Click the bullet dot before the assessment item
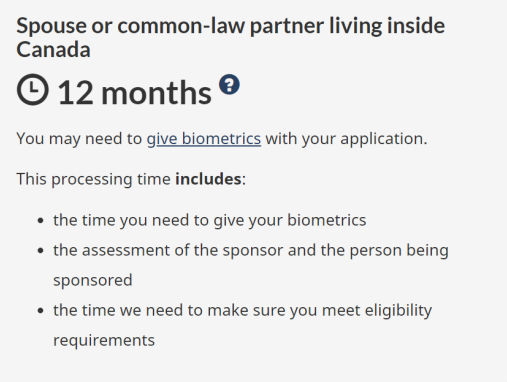 coord(41,251)
